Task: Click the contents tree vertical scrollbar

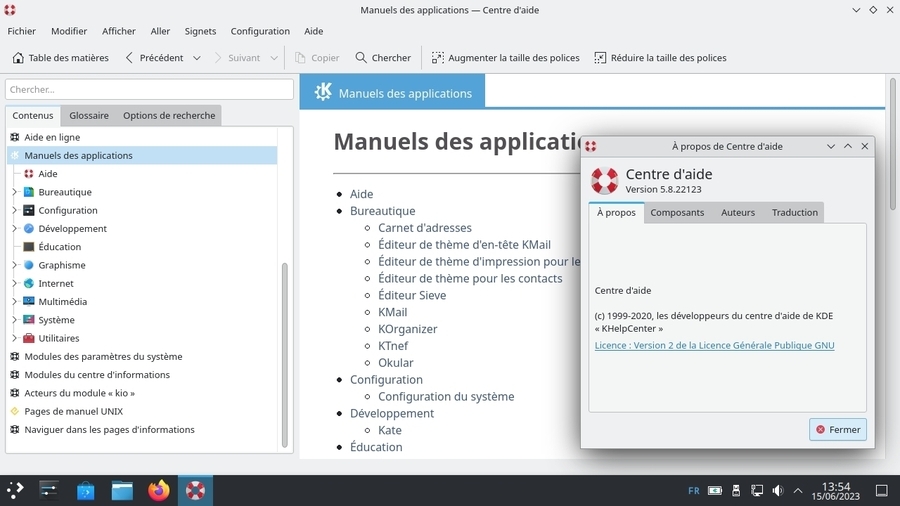Action: pyautogui.click(x=285, y=355)
